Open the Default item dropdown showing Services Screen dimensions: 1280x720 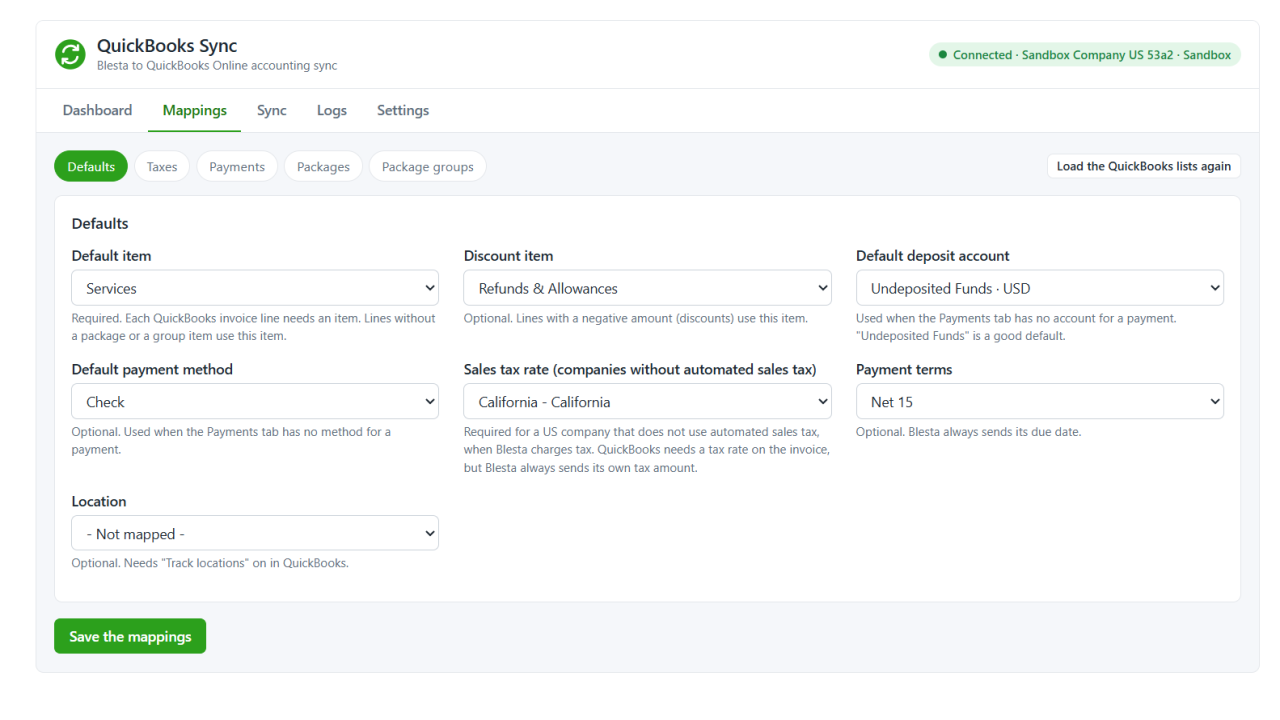[255, 288]
